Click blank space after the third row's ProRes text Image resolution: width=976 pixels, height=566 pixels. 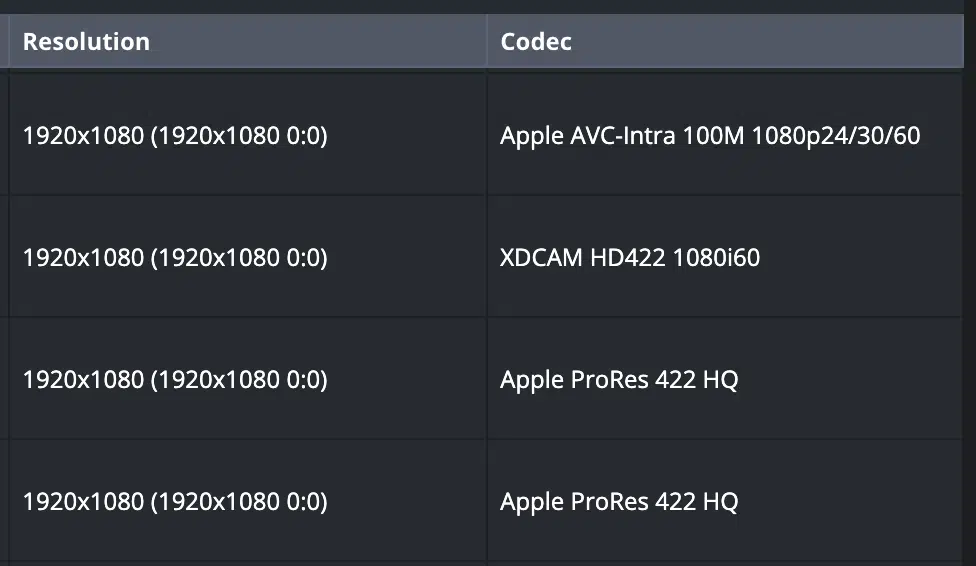click(x=850, y=380)
